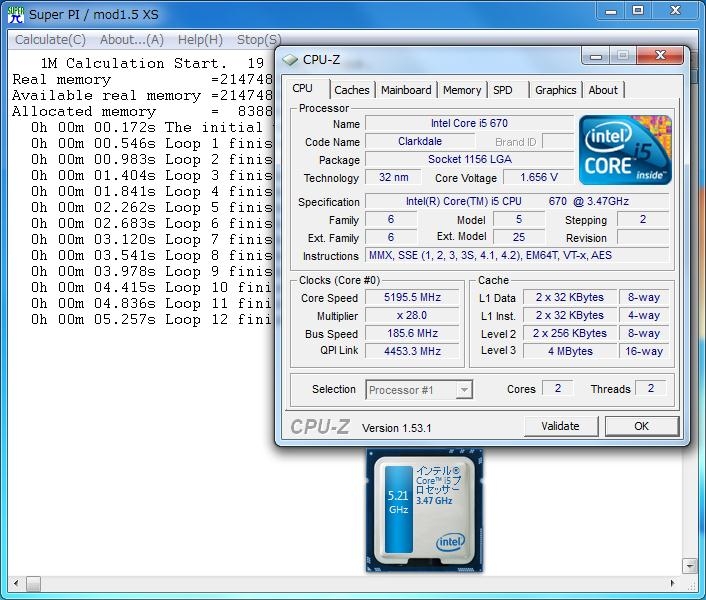Maximize the Super PI window
This screenshot has width=706, height=600.
coord(638,10)
